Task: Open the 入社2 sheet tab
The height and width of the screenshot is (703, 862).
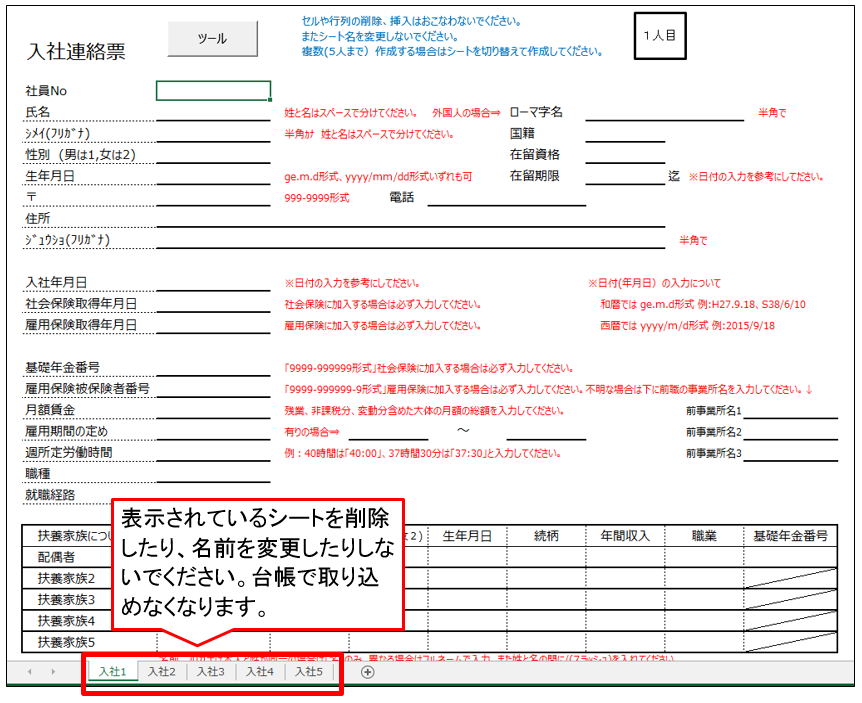Action: (161, 672)
